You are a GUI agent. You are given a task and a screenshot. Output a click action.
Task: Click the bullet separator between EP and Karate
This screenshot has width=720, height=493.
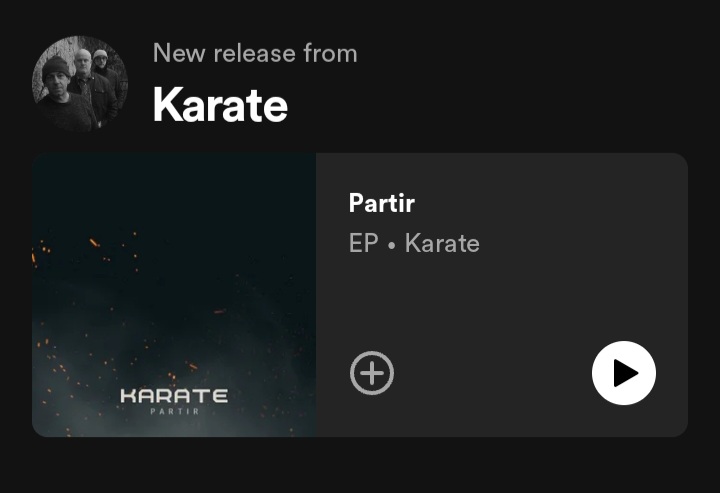[x=391, y=246]
